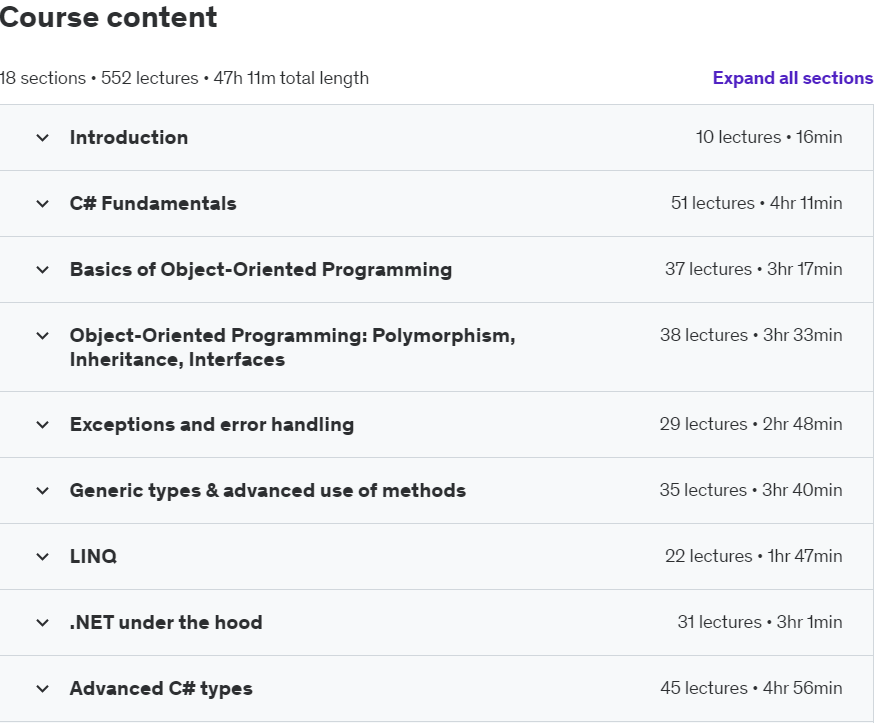Open the C# Fundamentals section heading
The width and height of the screenshot is (875, 723).
[x=153, y=204]
